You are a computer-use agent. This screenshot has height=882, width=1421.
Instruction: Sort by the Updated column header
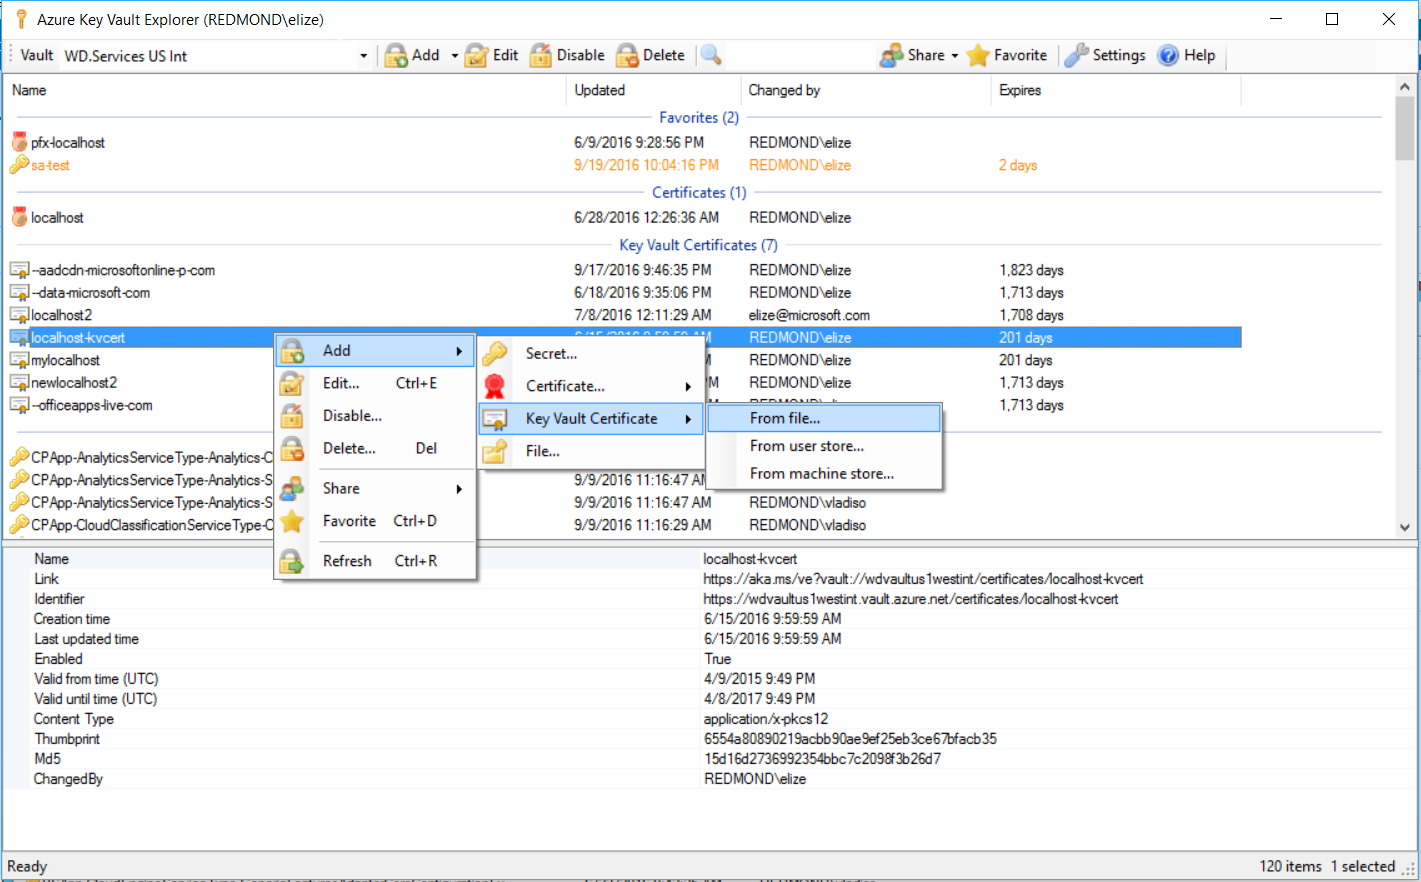654,90
